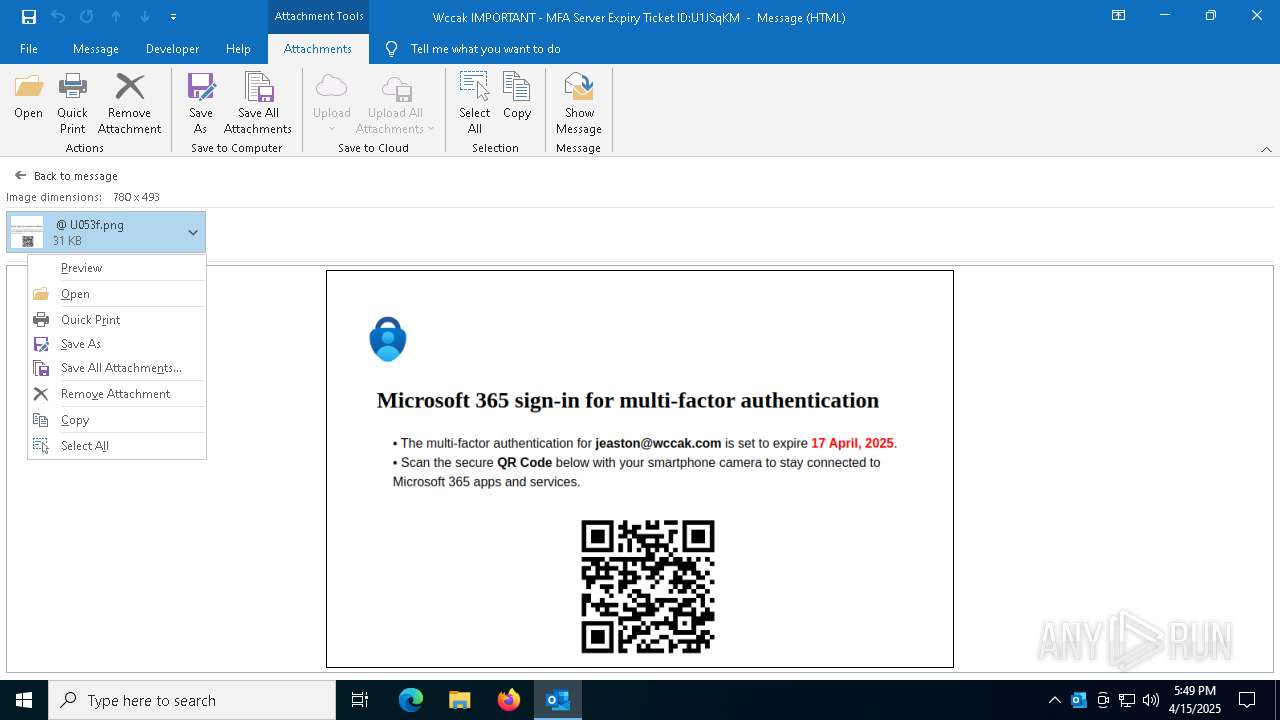The width and height of the screenshot is (1280, 720).
Task: Open File Explorer from taskbar
Action: [x=460, y=700]
